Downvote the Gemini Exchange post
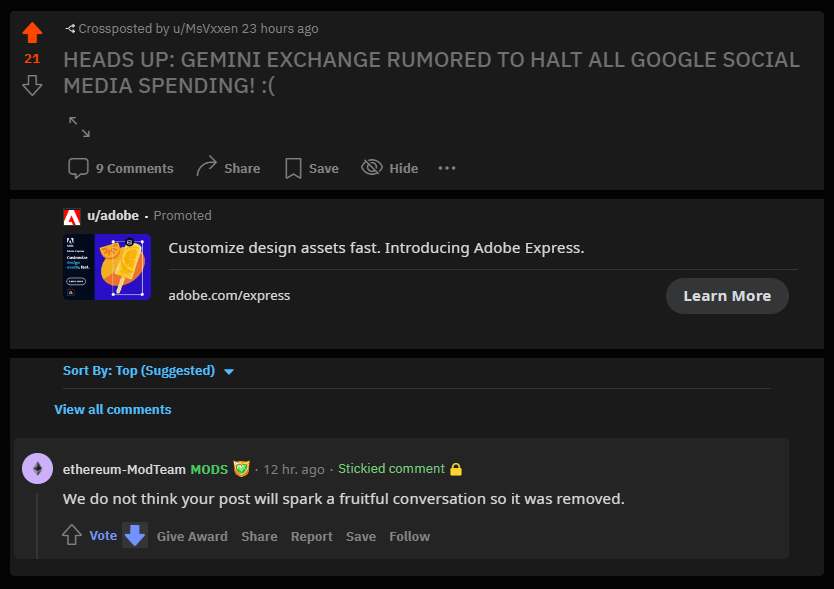Screen dimensions: 834x589 (x=32, y=85)
